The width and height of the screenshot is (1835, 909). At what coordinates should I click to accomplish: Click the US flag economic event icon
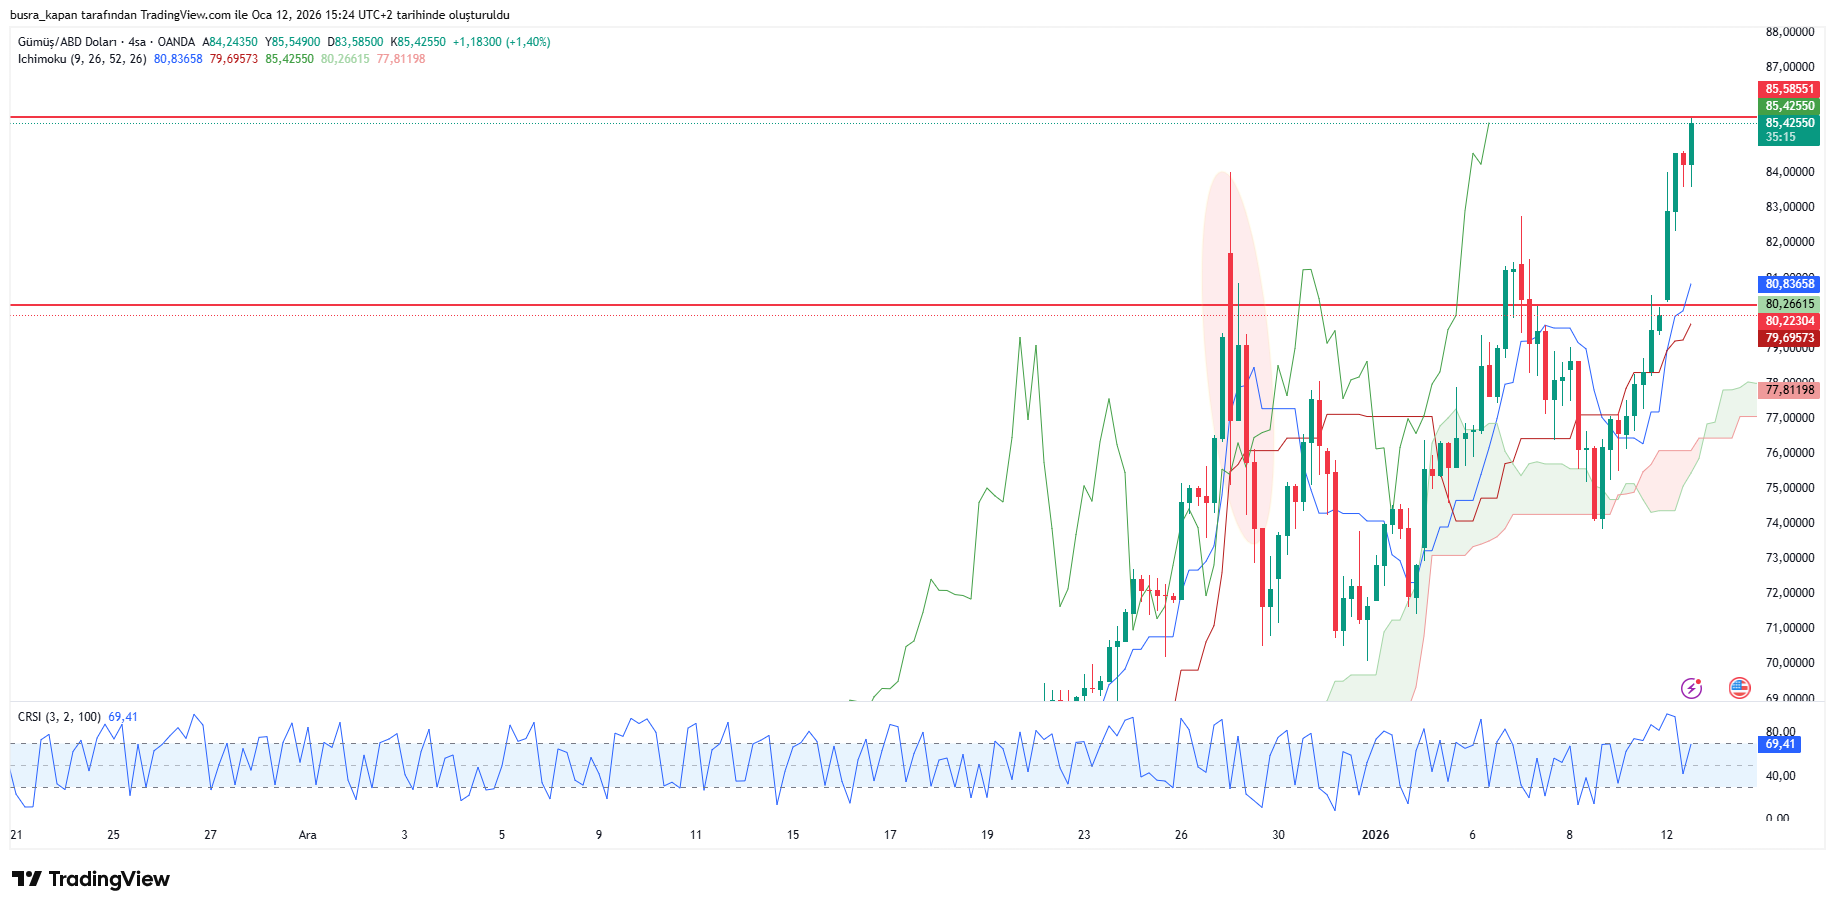point(1740,688)
